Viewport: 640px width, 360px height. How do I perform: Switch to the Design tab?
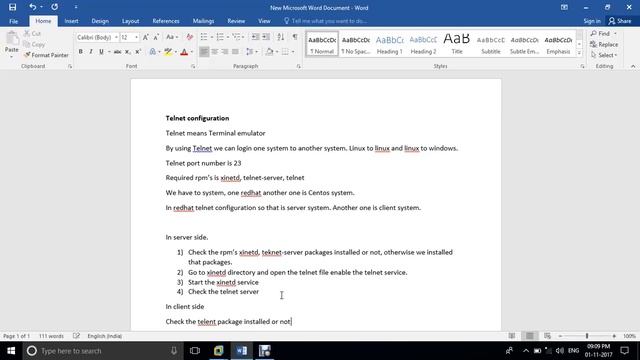click(x=100, y=21)
